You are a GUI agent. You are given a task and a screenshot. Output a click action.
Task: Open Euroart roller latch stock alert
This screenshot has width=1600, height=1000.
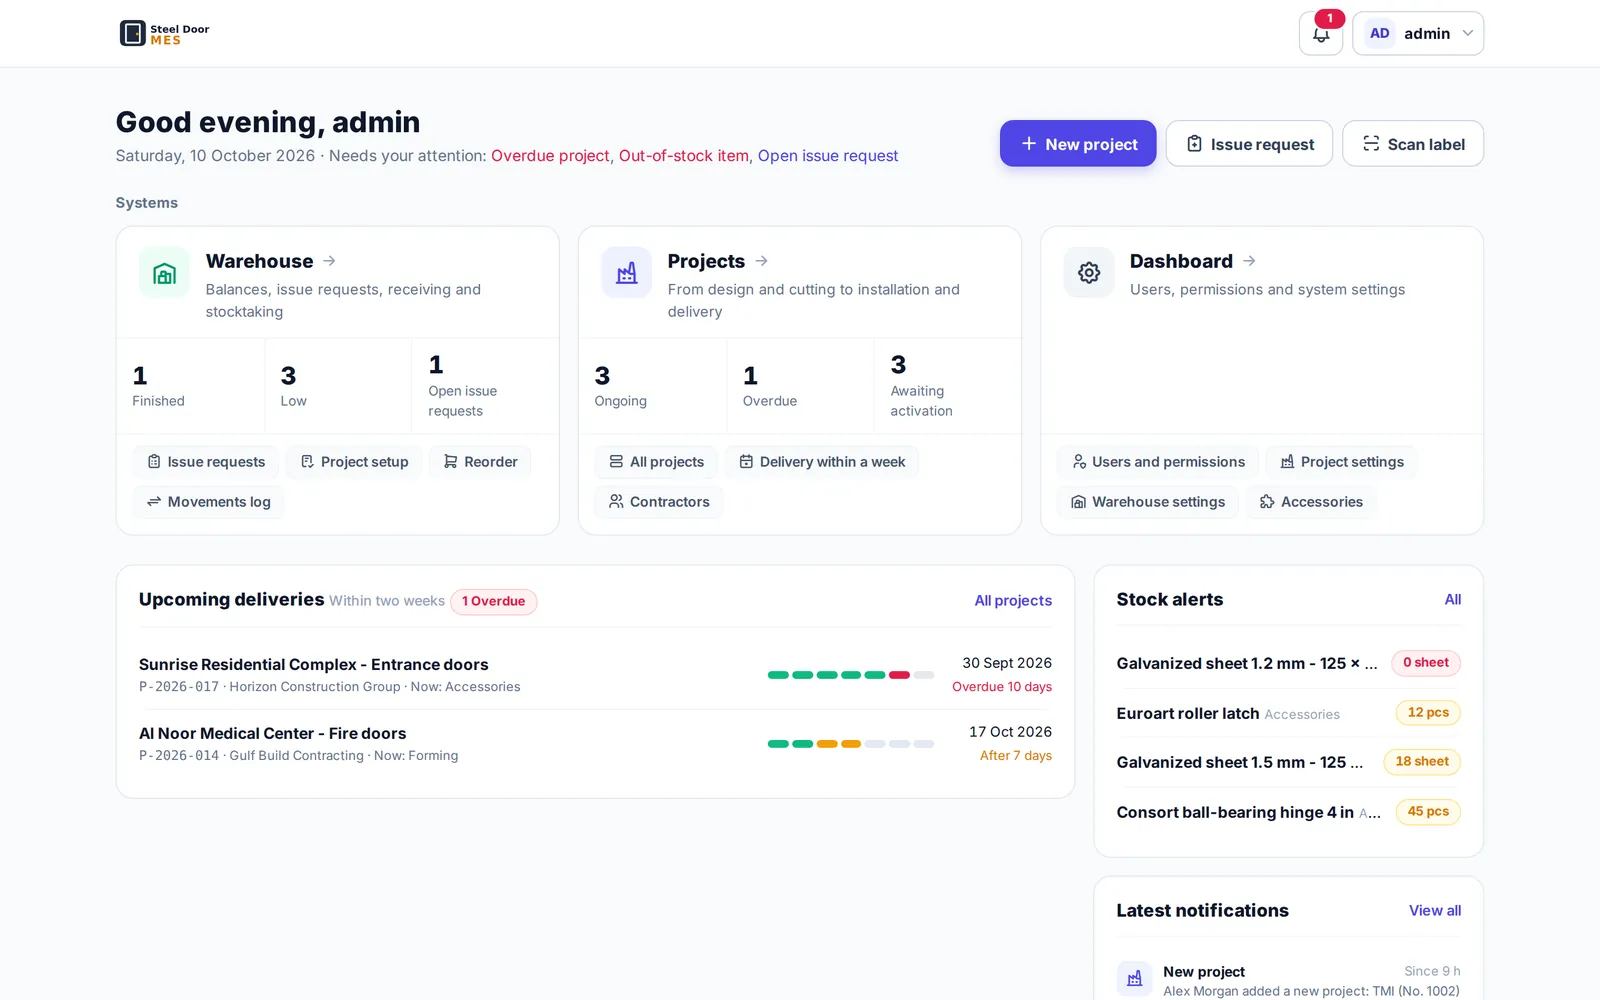tap(1289, 713)
